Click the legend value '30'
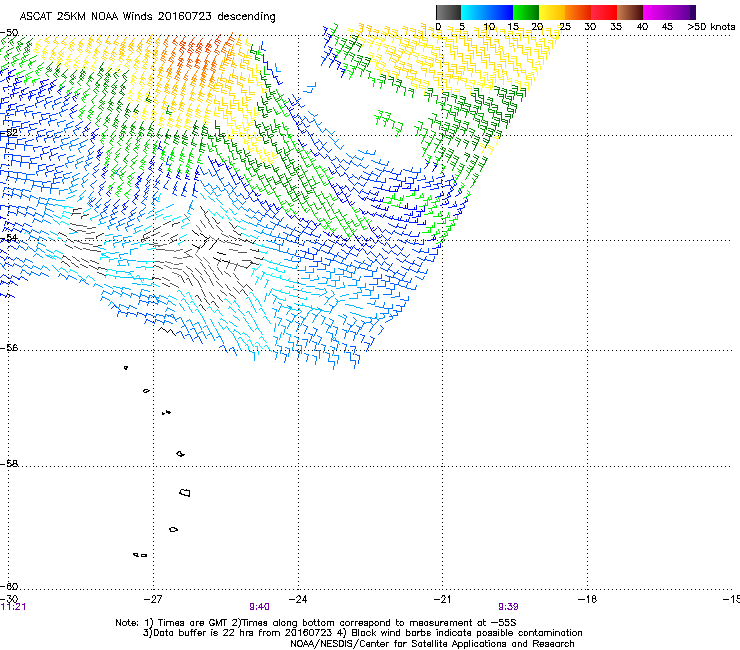 coord(590,26)
